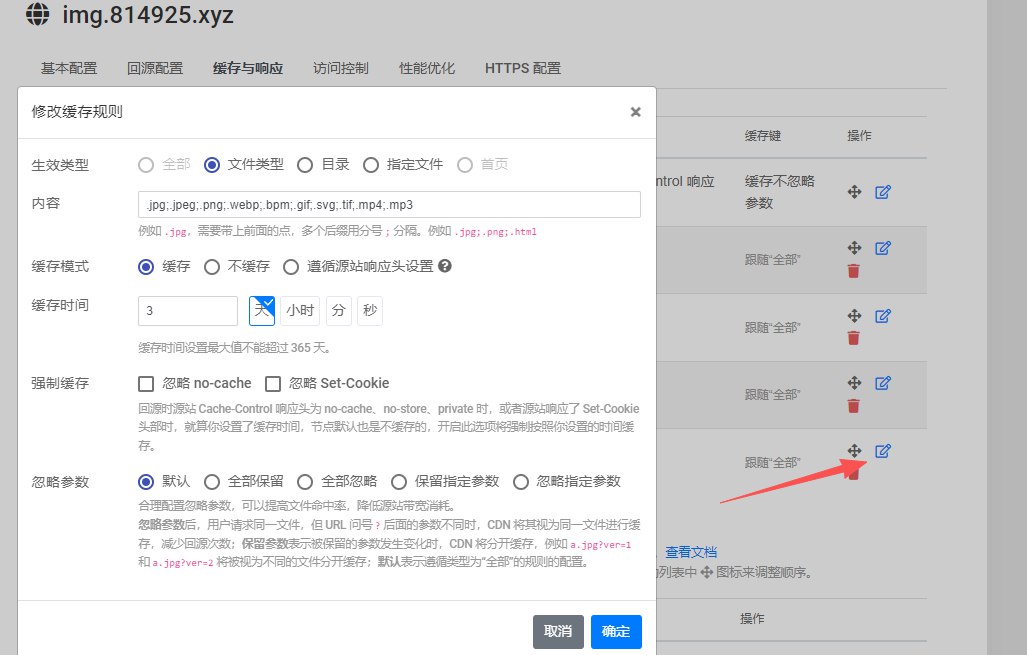Set cache time unit to 小时
This screenshot has height=655, width=1027.
point(300,311)
